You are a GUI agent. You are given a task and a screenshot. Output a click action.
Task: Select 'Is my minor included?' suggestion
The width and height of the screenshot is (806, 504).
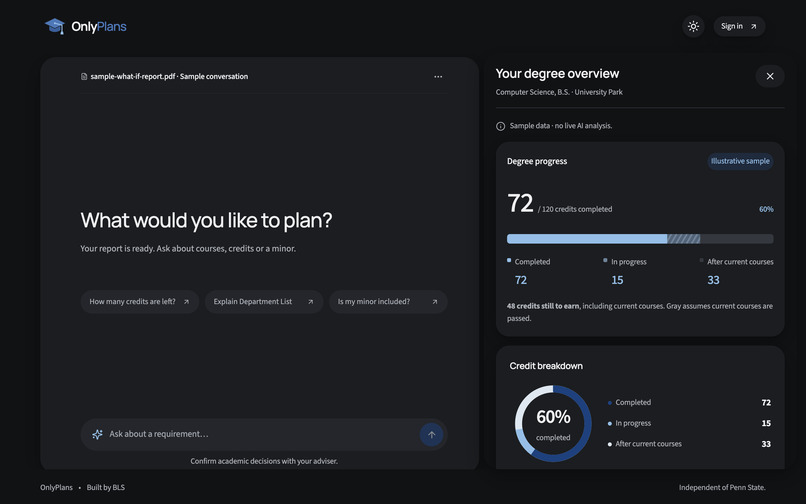point(388,302)
